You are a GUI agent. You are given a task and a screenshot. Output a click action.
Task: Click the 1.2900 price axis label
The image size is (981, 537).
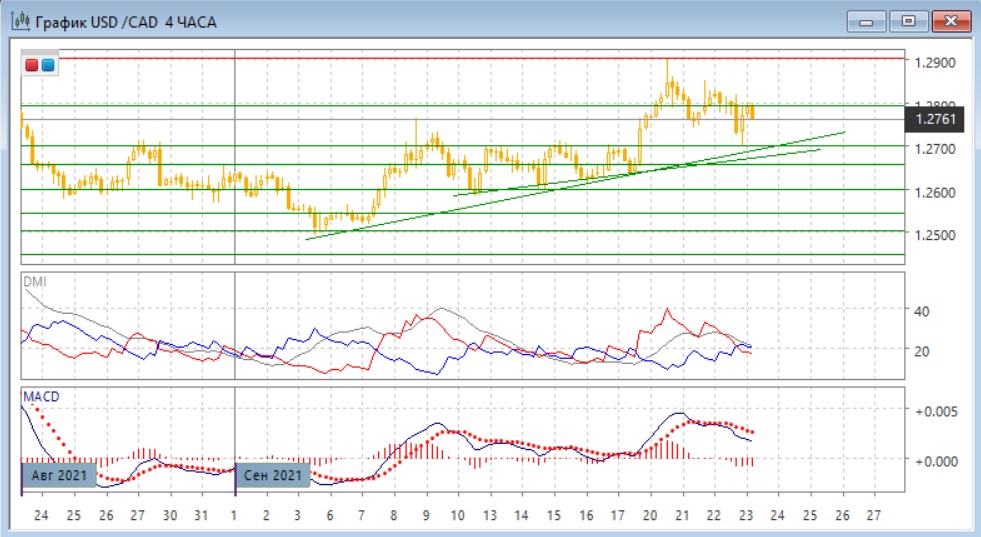pyautogui.click(x=934, y=63)
